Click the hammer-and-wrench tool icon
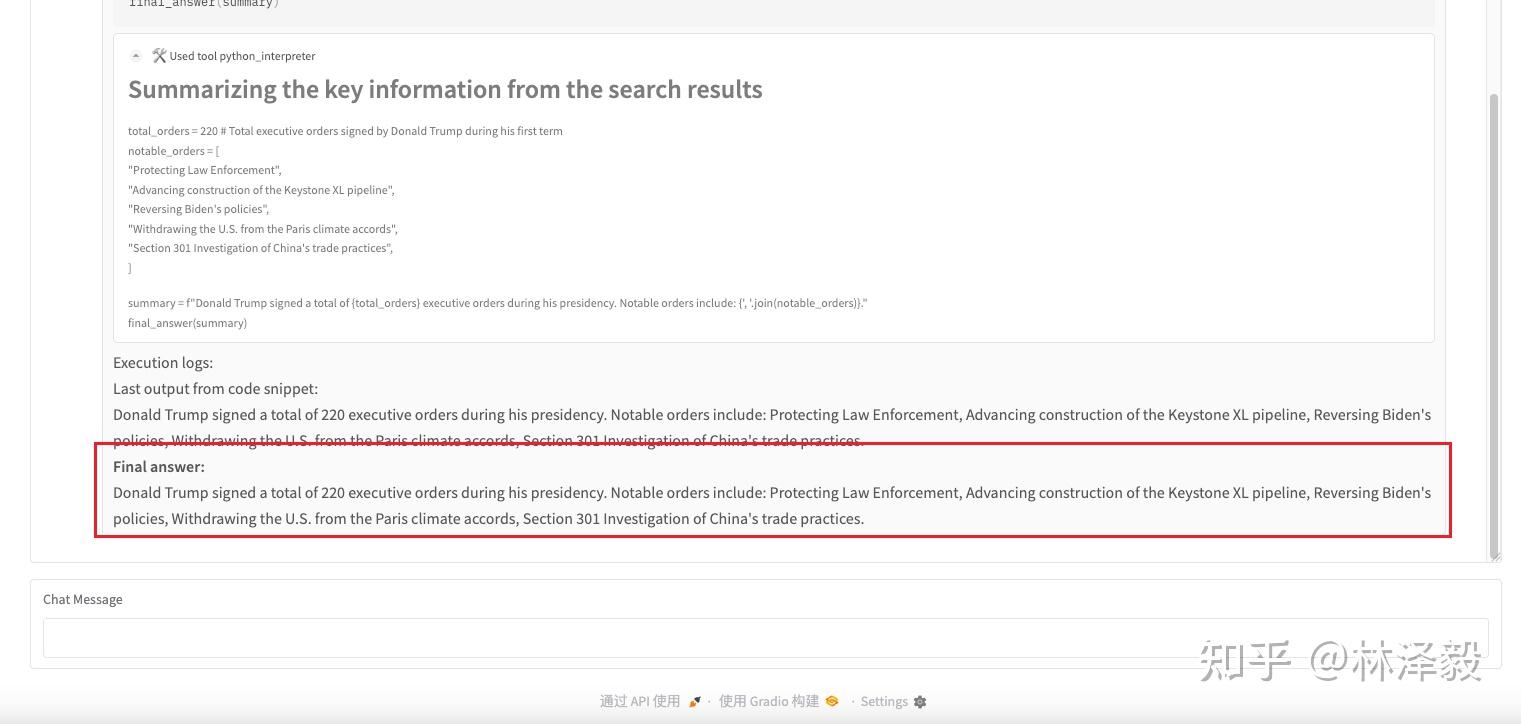Screen dimensions: 1521x724 click(159, 56)
